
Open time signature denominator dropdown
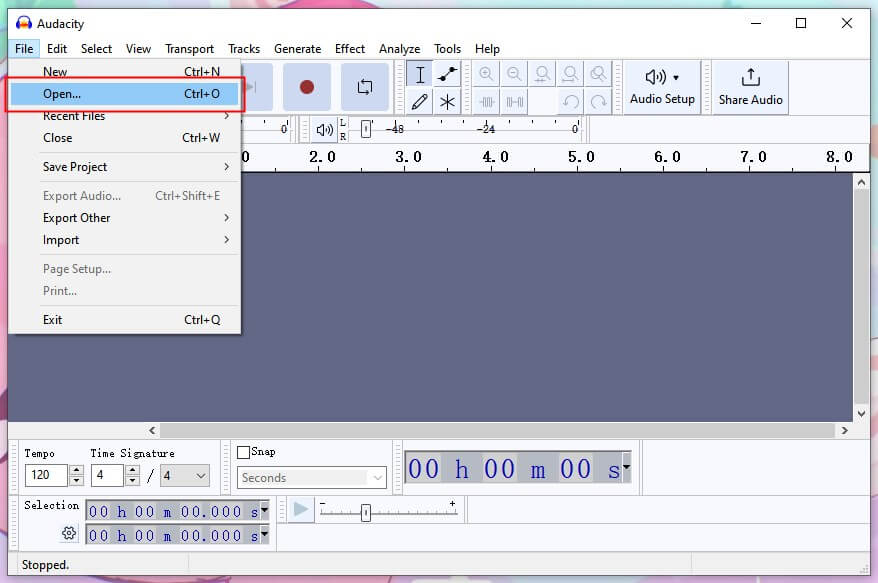pyautogui.click(x=185, y=475)
